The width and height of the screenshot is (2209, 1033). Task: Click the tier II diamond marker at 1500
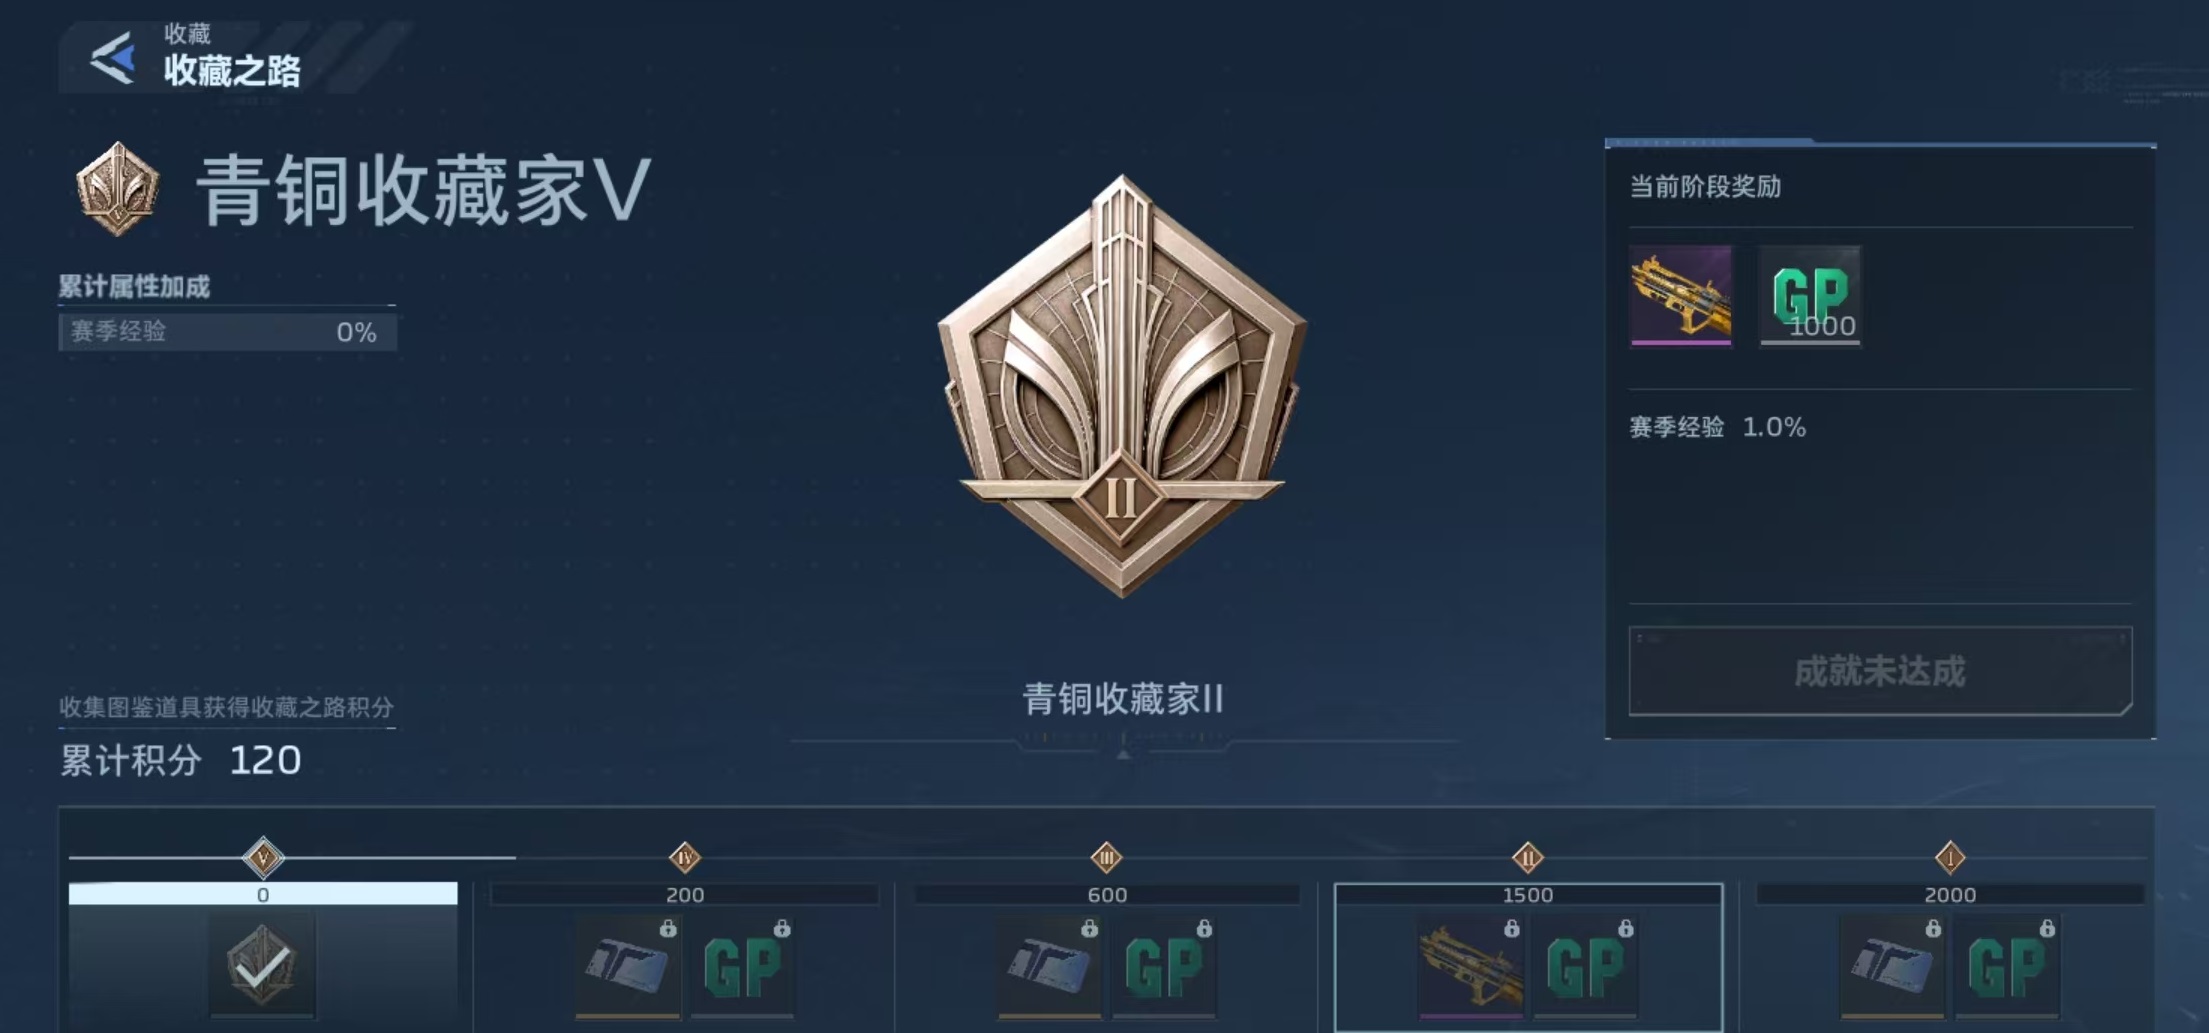(1528, 857)
